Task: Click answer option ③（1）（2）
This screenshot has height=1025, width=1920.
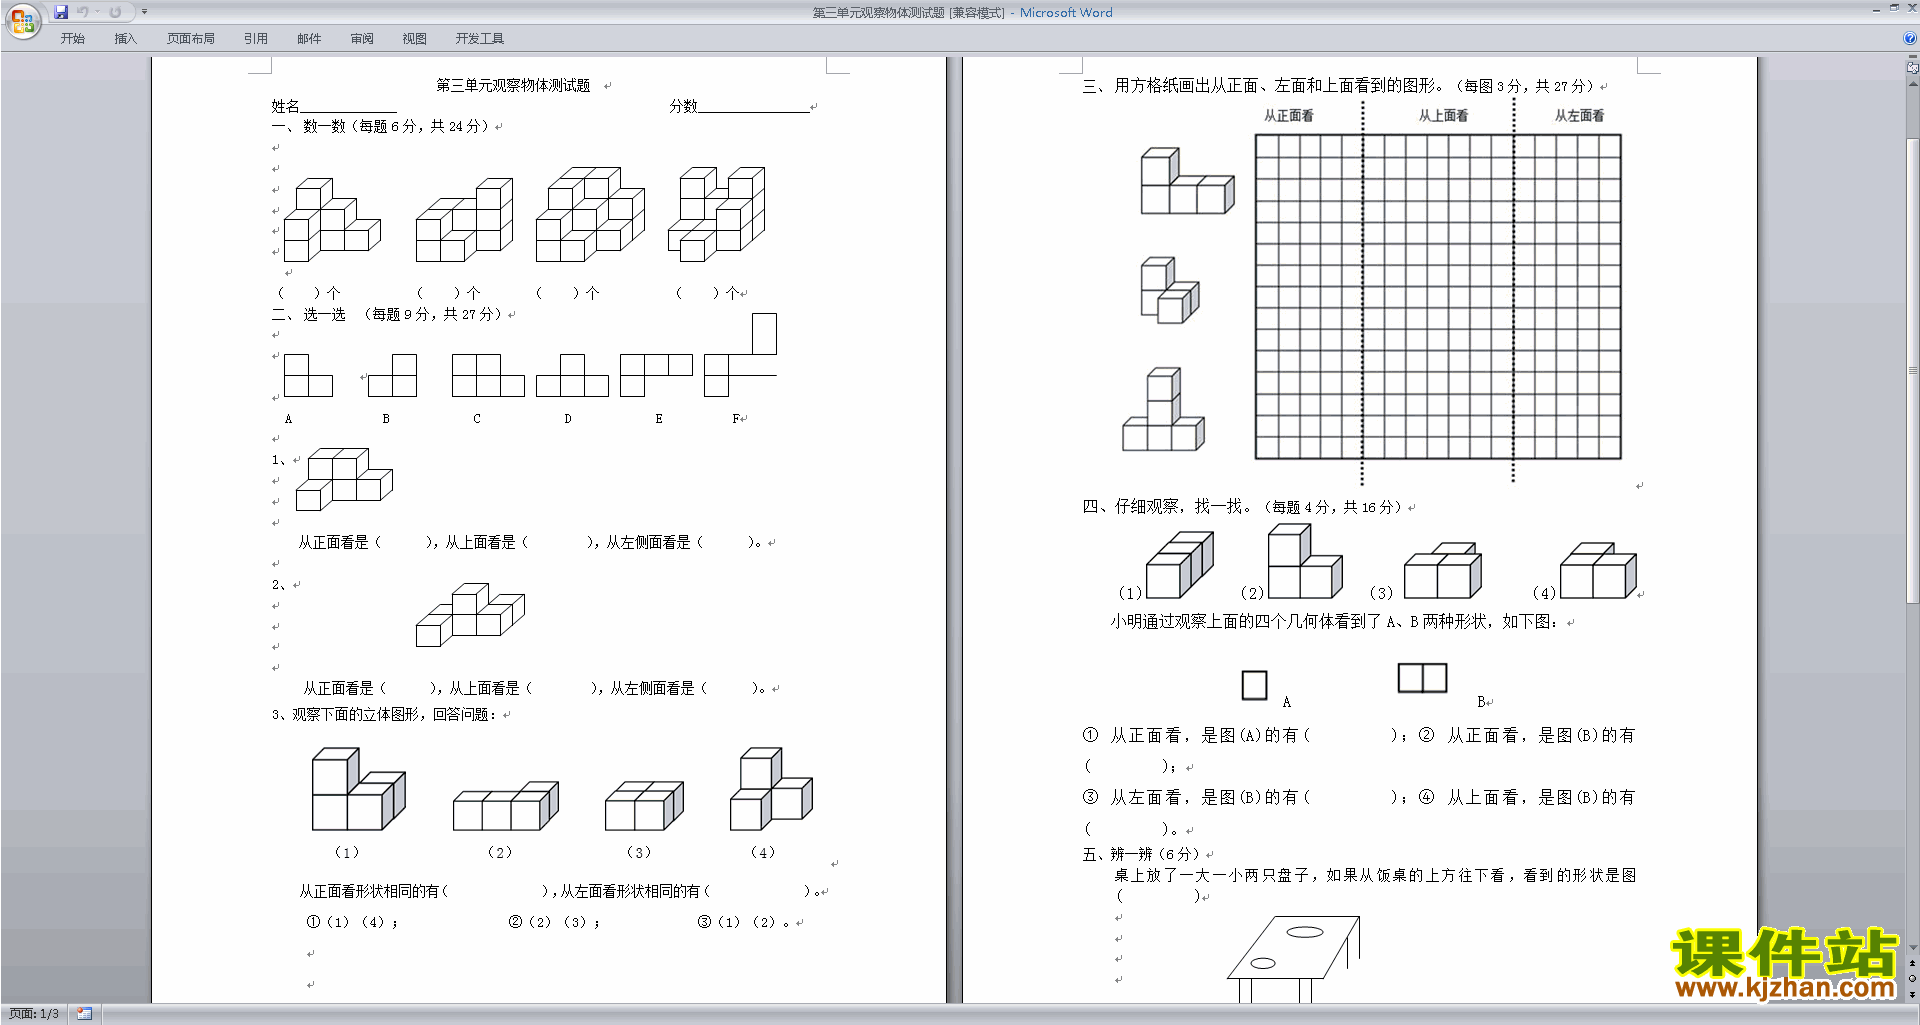Action: (744, 922)
